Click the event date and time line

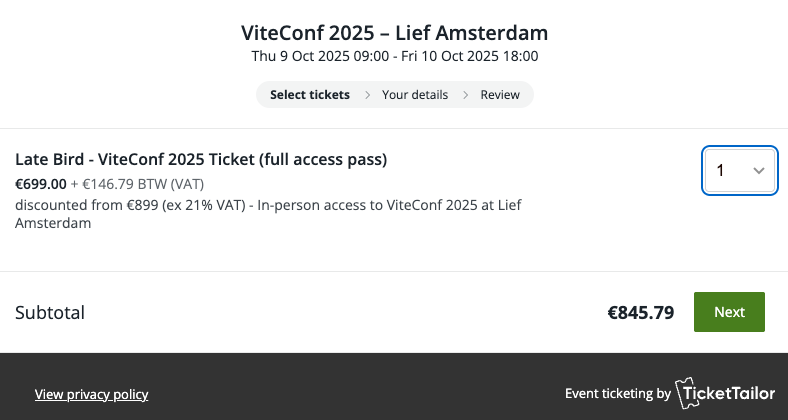coord(395,56)
